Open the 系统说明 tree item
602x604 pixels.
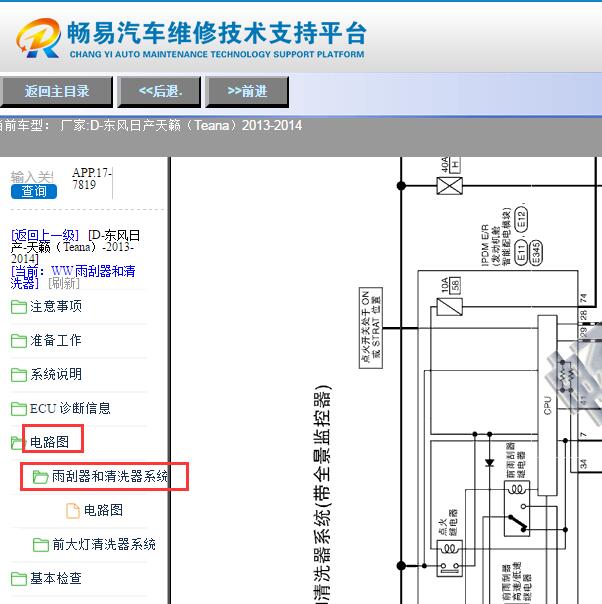click(56, 374)
